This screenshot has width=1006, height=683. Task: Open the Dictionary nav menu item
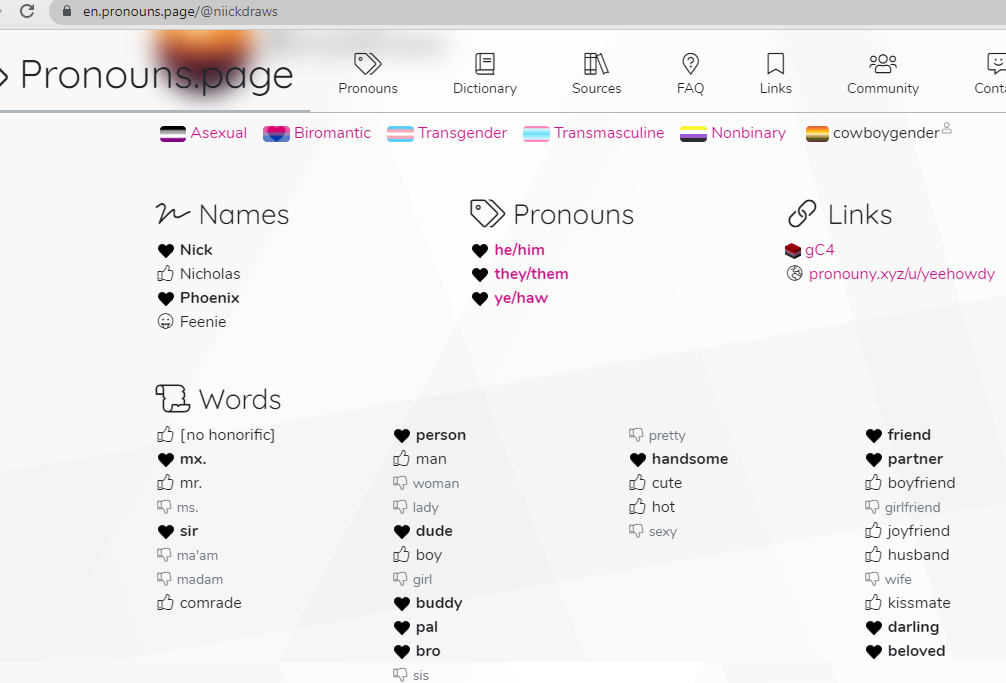(484, 74)
